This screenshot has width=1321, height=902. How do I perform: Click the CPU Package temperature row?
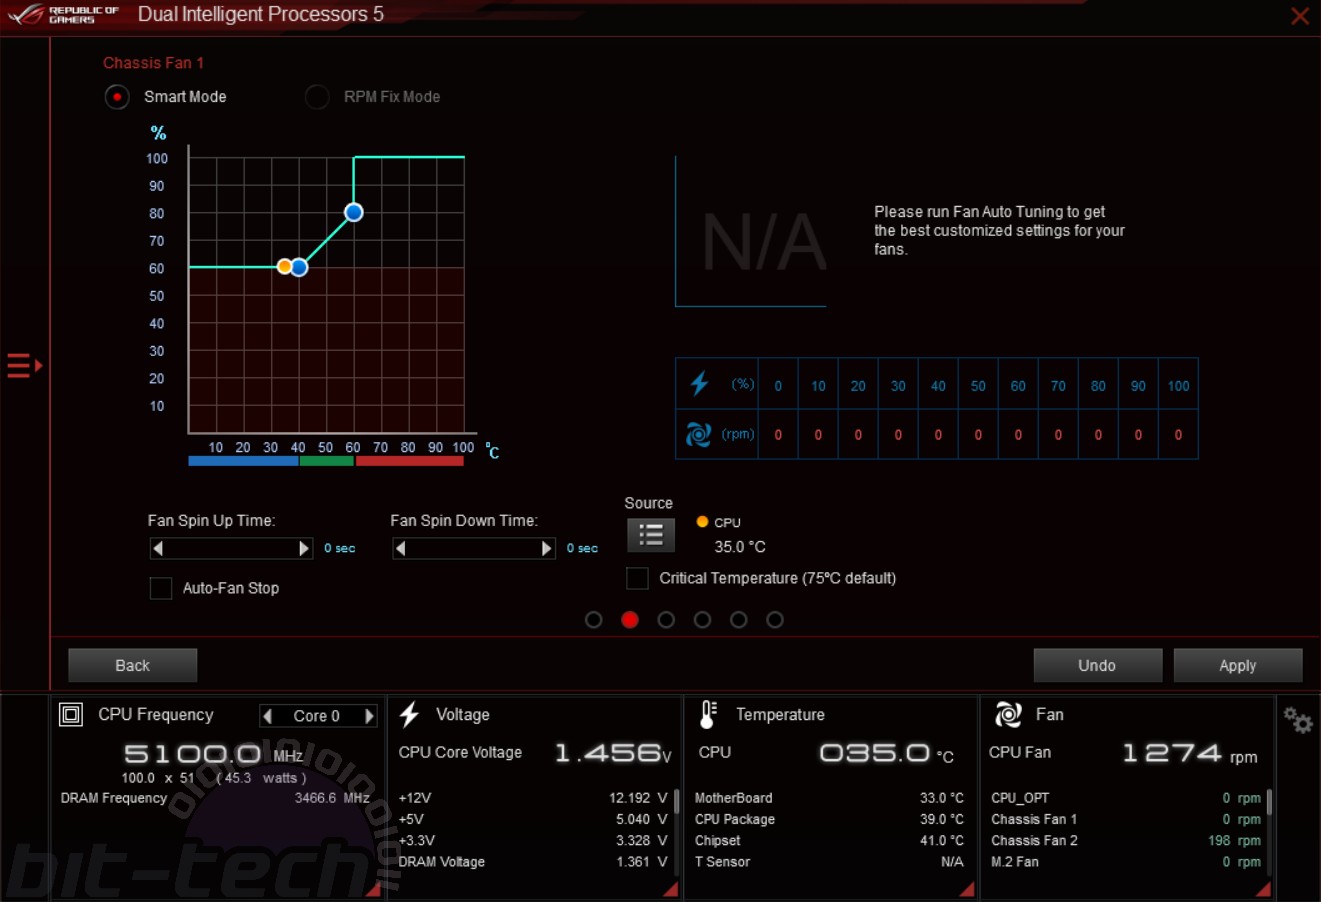829,819
